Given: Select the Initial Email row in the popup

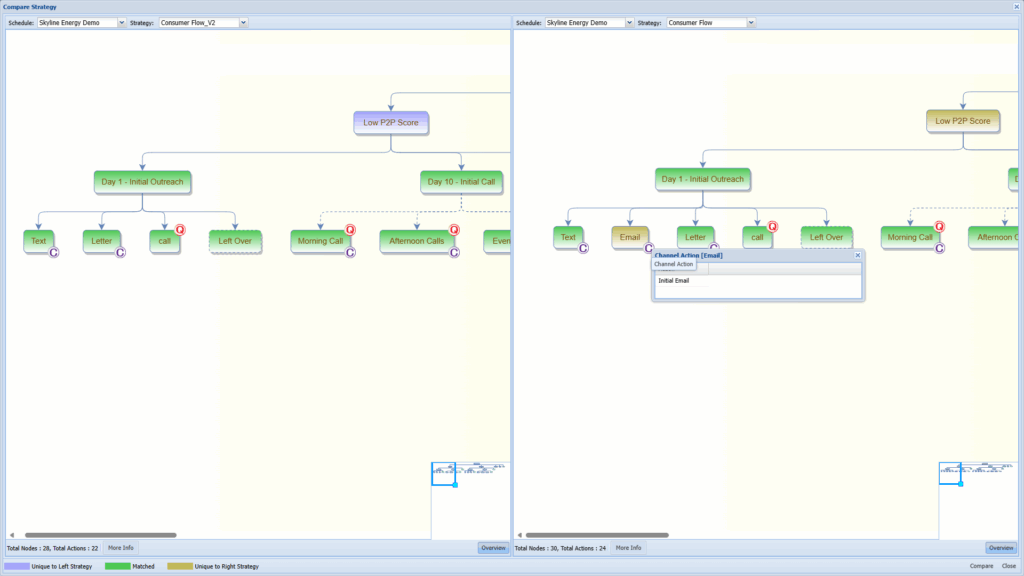Looking at the screenshot, I should coord(675,281).
